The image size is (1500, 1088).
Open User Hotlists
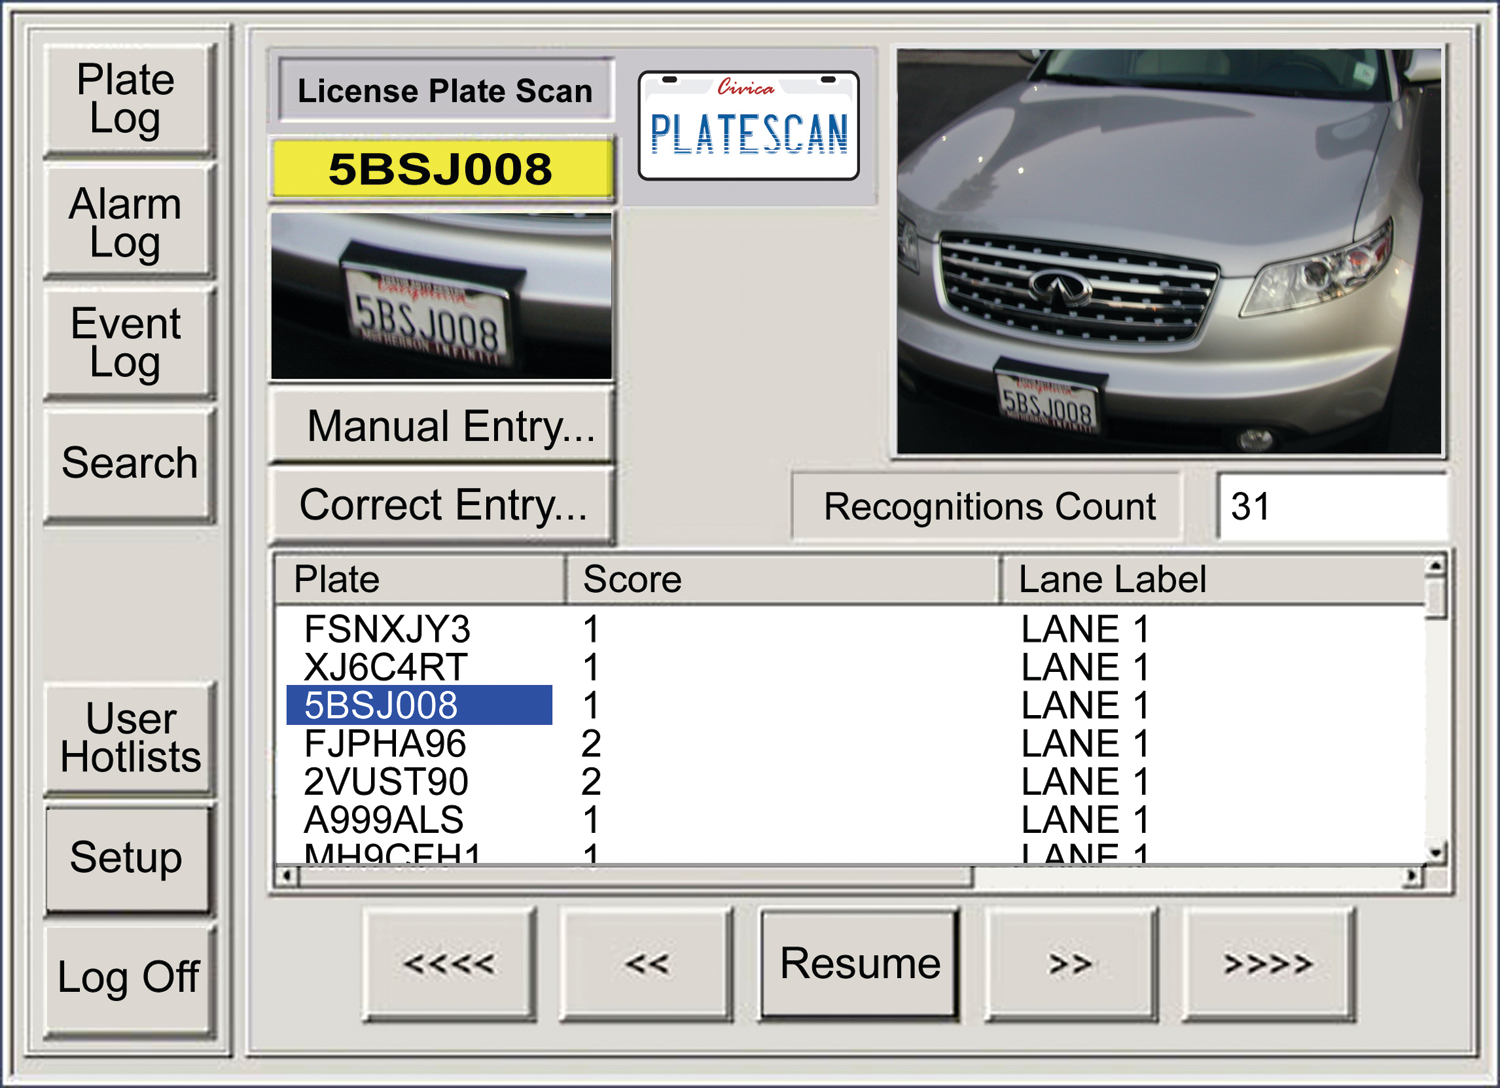[x=129, y=738]
